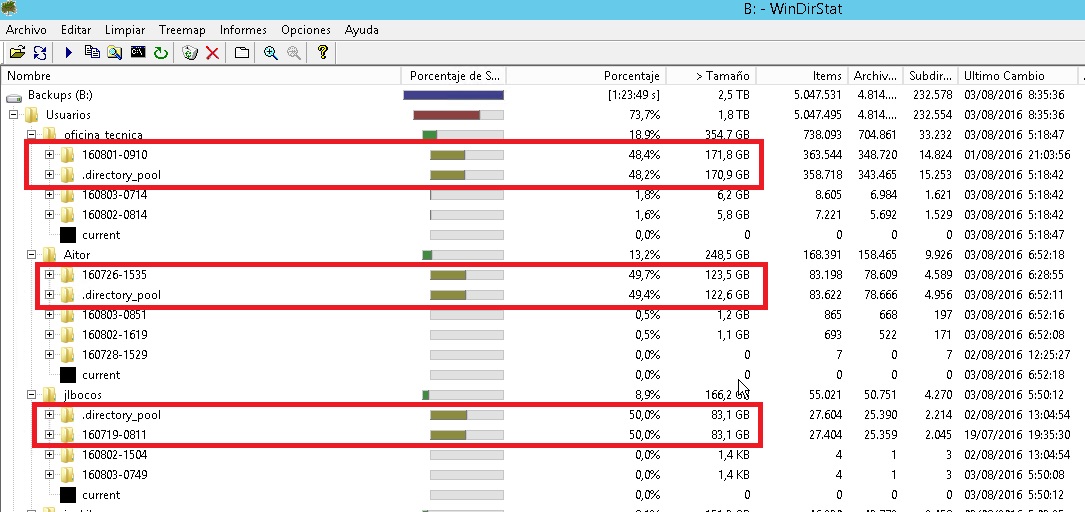Viewport: 1085px width, 512px height.
Task: Sort by the Ultimo Cambio column header
Action: [1003, 75]
